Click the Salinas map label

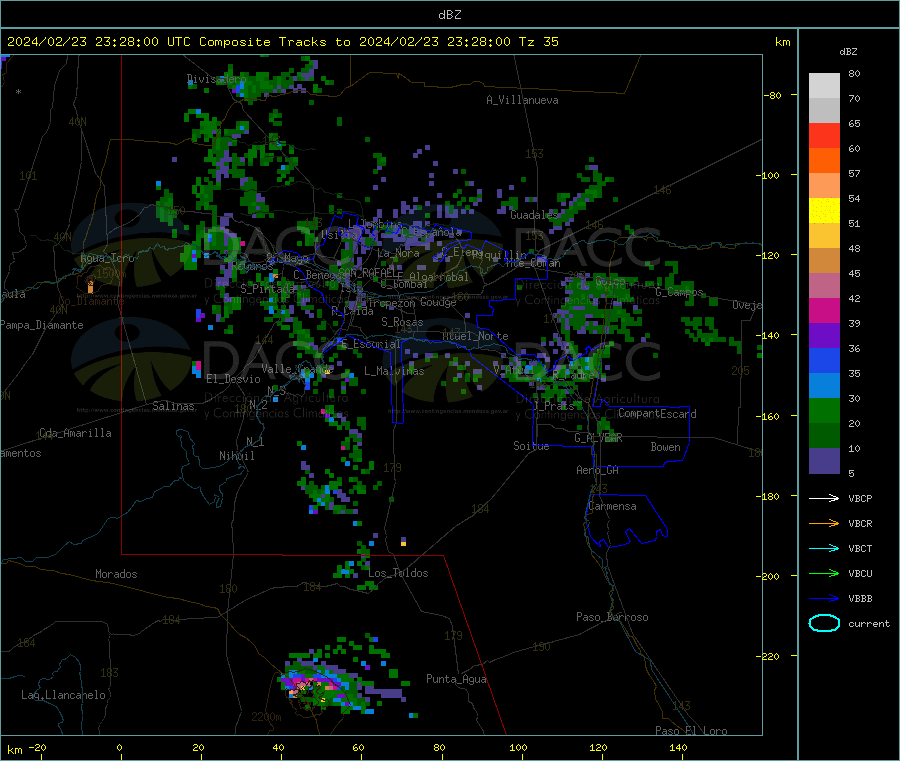click(173, 406)
